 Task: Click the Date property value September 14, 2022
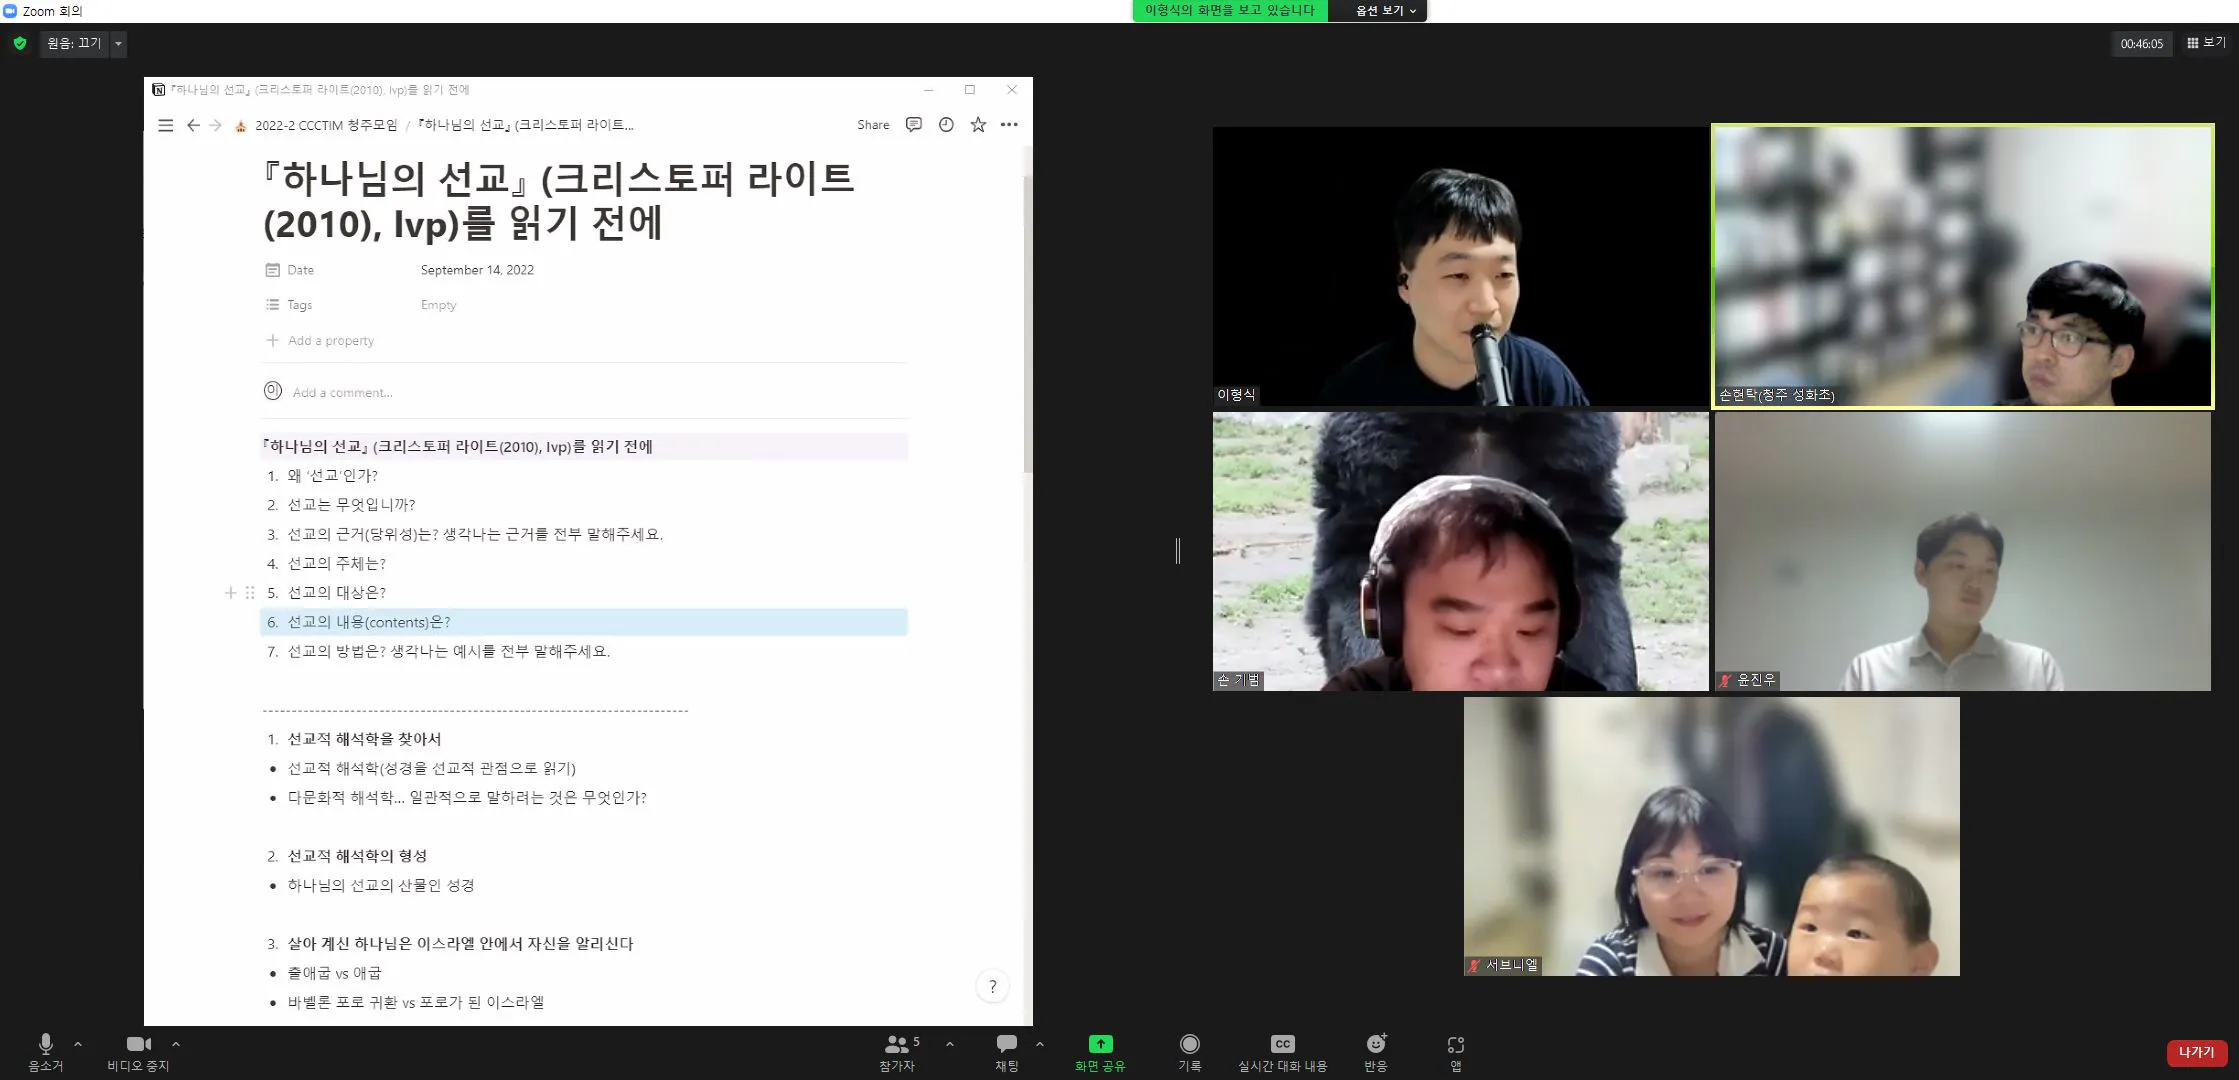(x=477, y=270)
